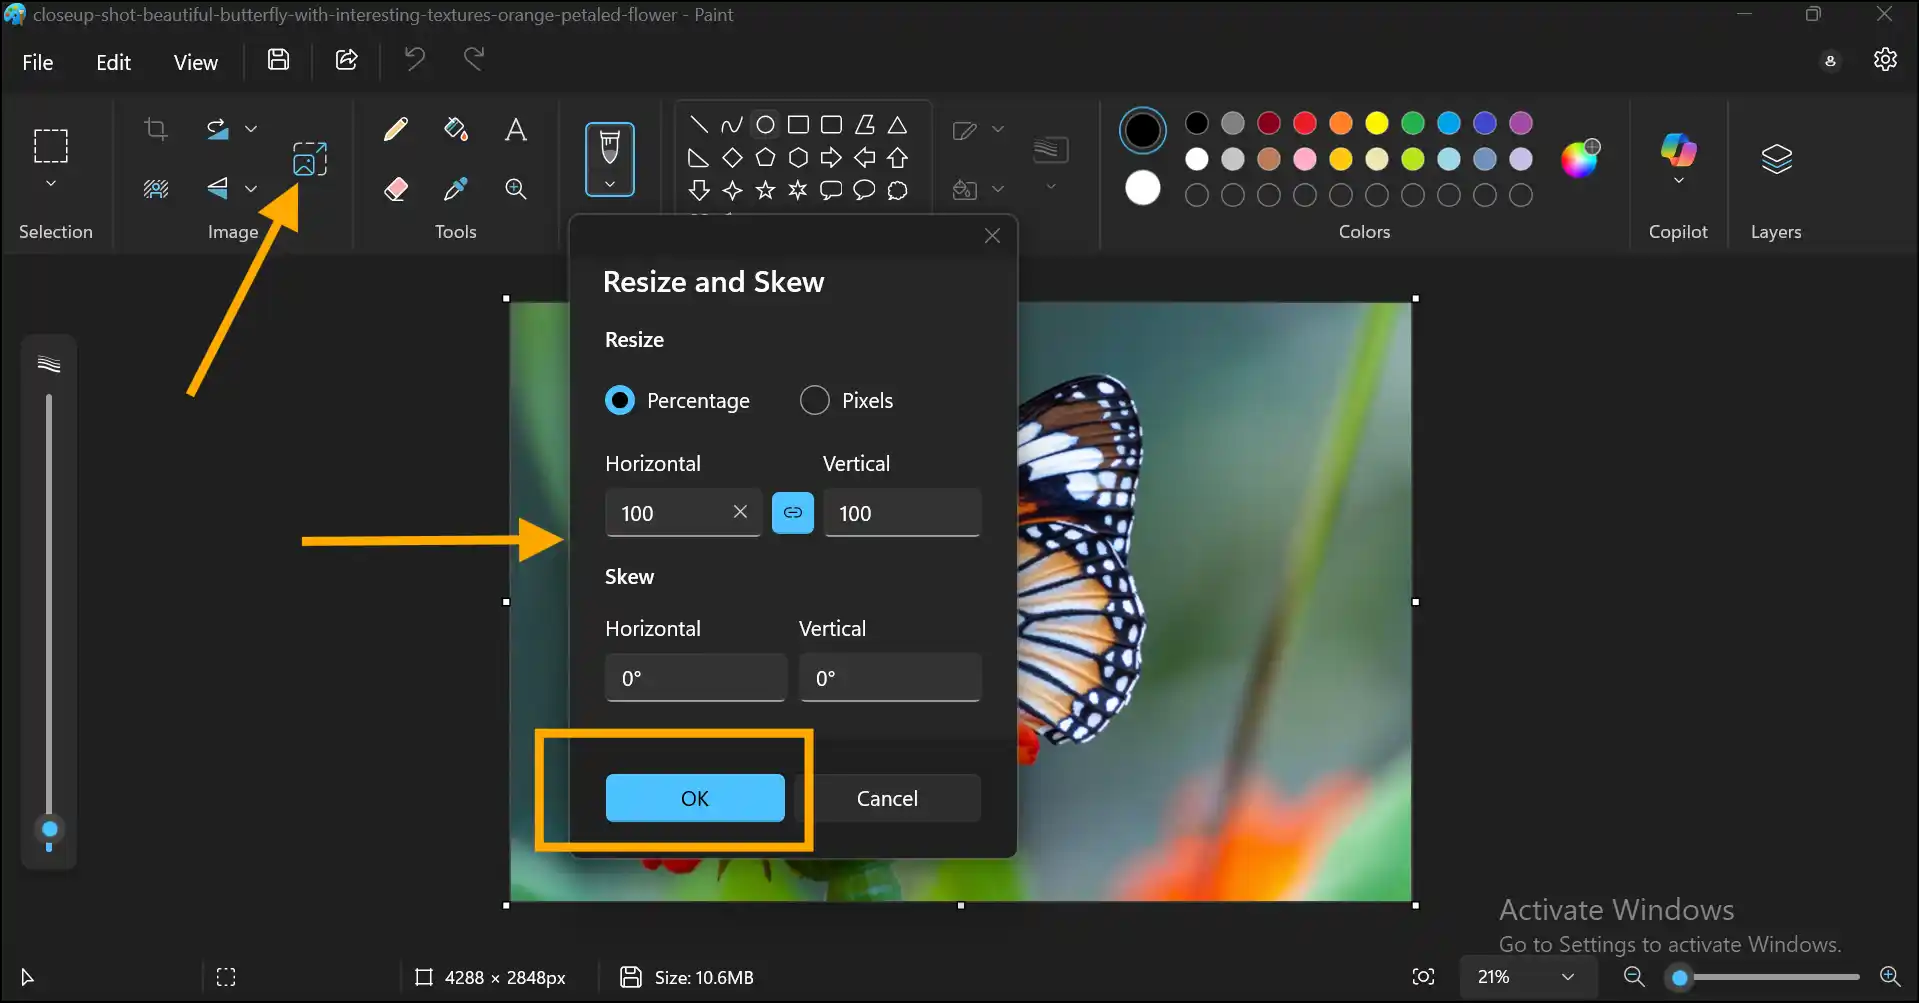
Task: Click the Flip image icon
Action: tap(218, 187)
